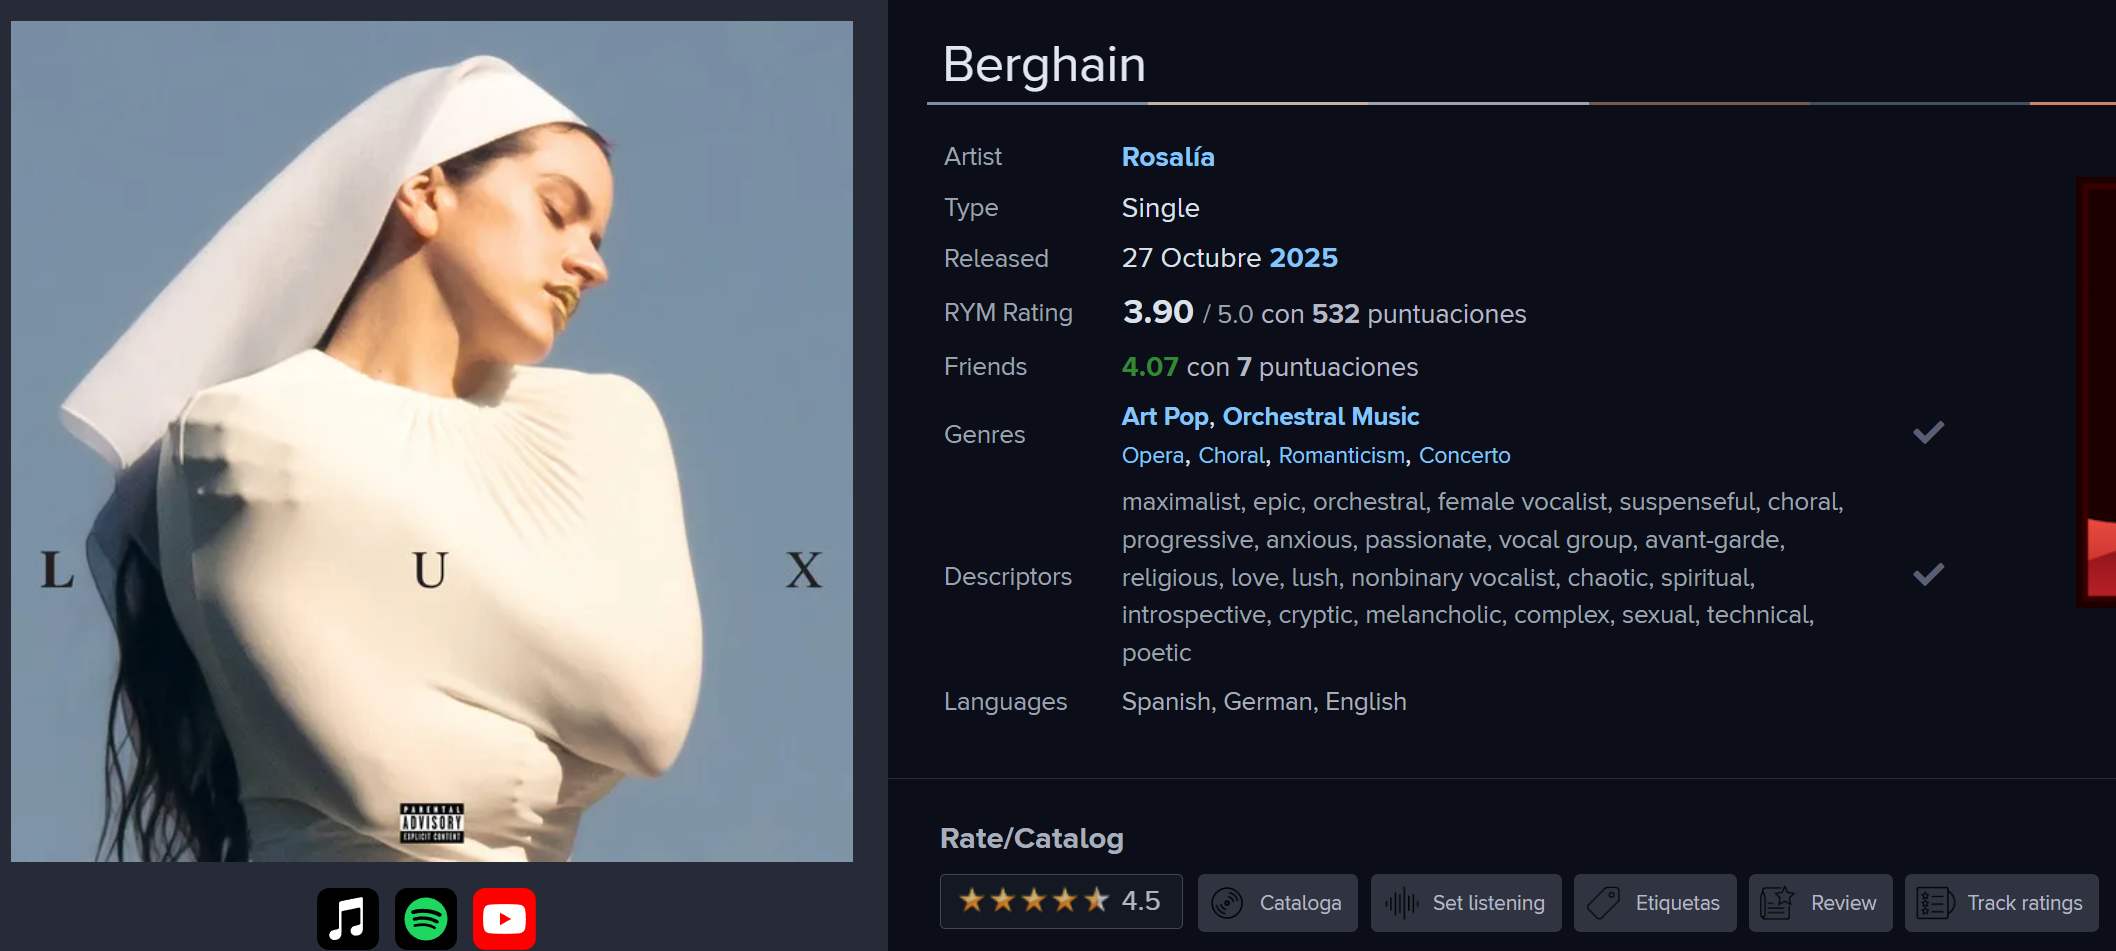
Task: Open the 2025 release year link
Action: tap(1303, 258)
